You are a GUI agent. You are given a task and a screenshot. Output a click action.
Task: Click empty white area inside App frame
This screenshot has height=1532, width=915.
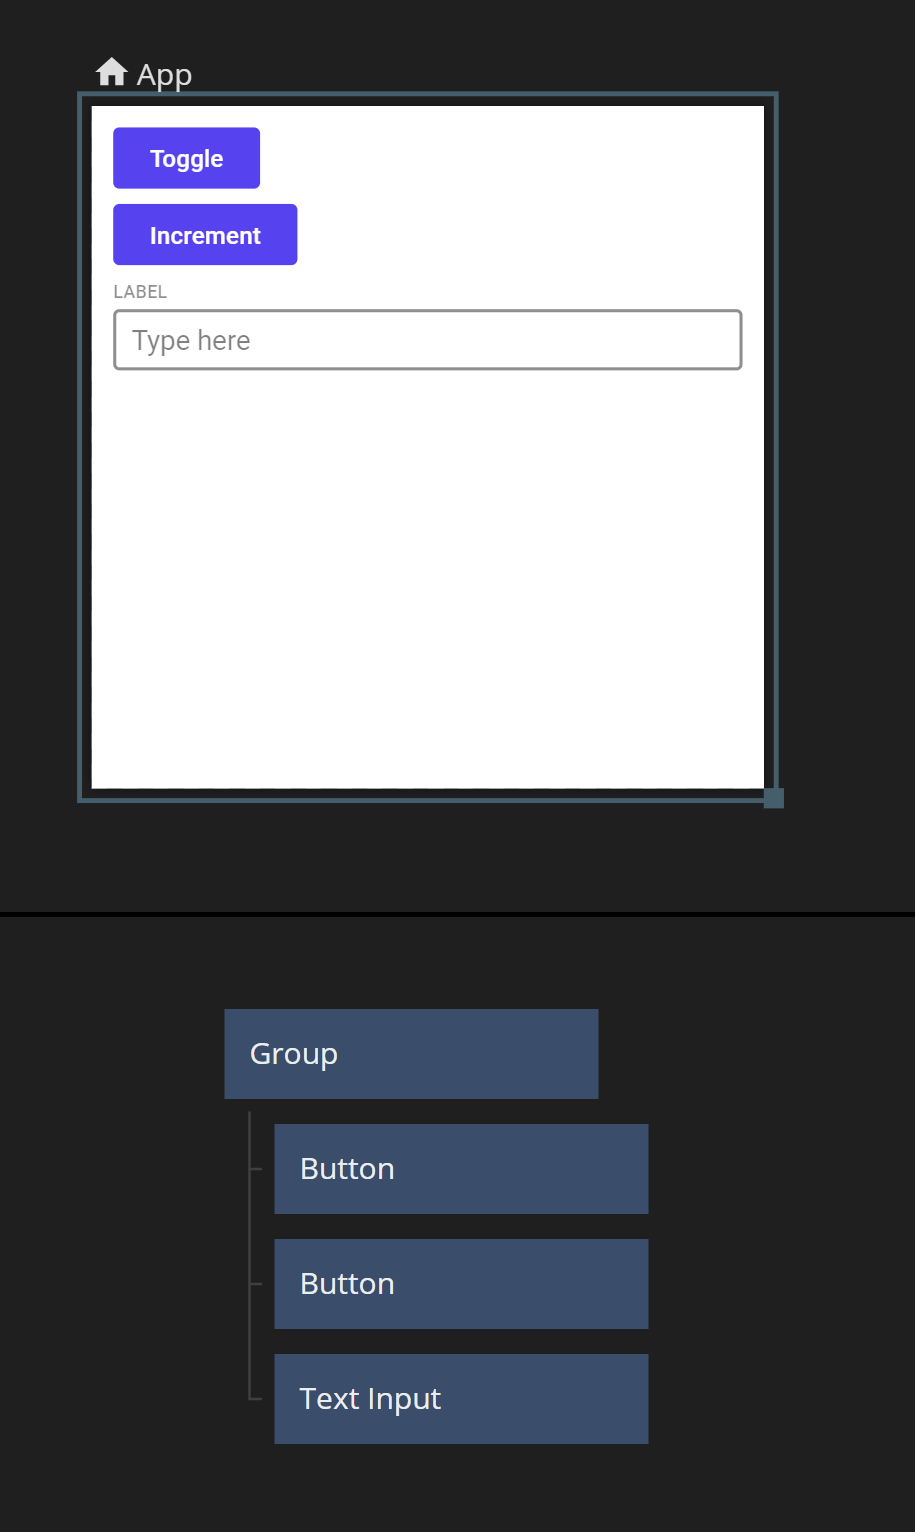pos(427,580)
